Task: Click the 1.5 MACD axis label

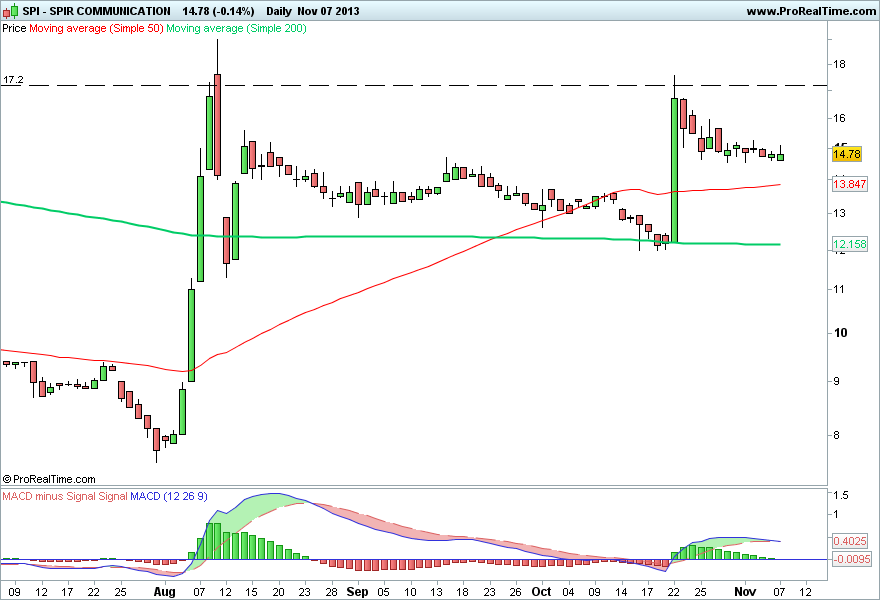Action: [841, 495]
